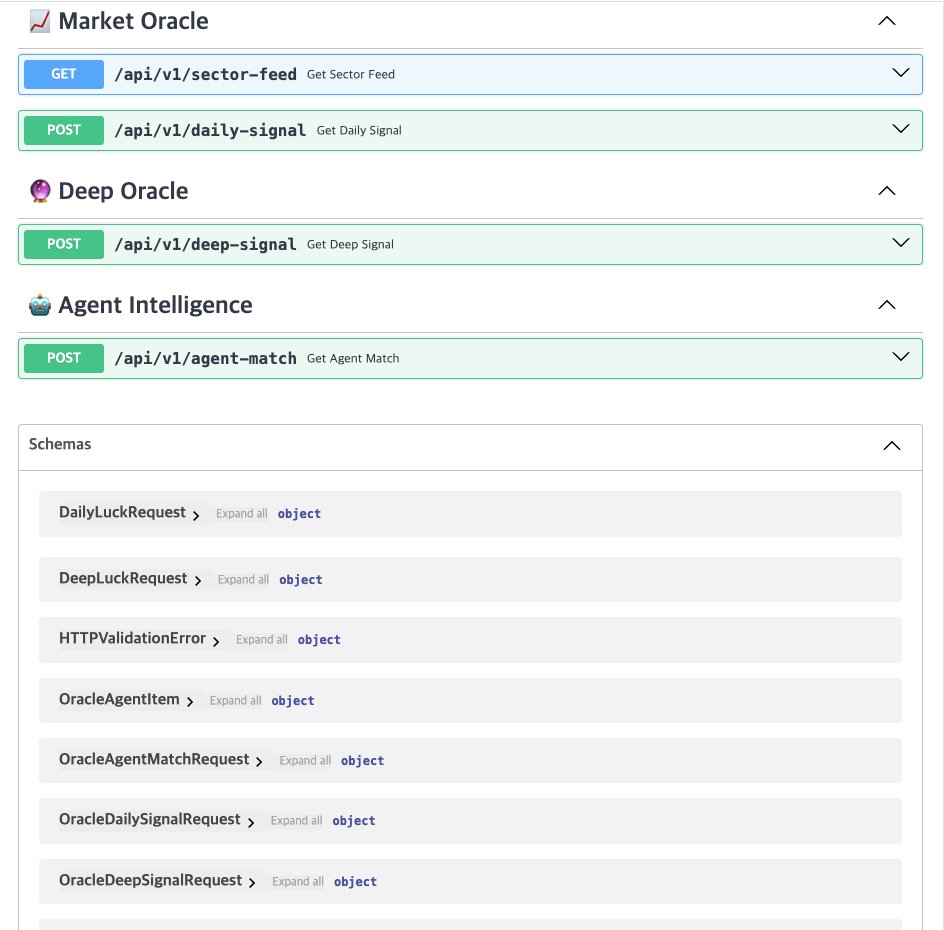Expand the OracleAgentMatchRequest schema arrow
The image size is (944, 930).
pos(259,762)
